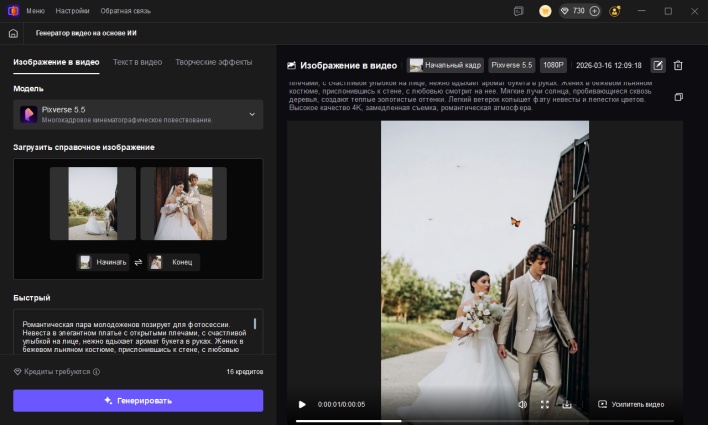Download the video with the download icon

(x=567, y=404)
